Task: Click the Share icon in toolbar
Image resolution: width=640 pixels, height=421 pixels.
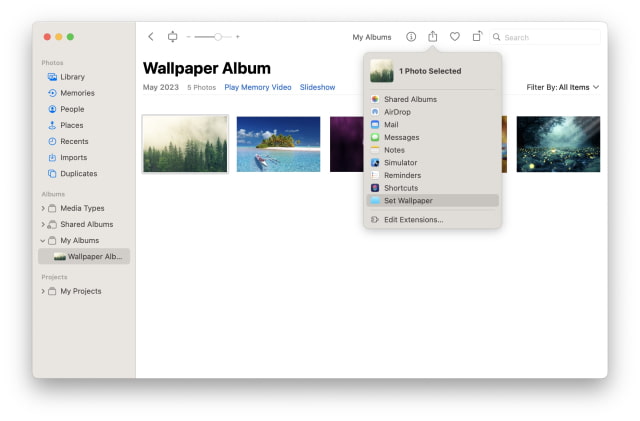Action: pyautogui.click(x=433, y=37)
